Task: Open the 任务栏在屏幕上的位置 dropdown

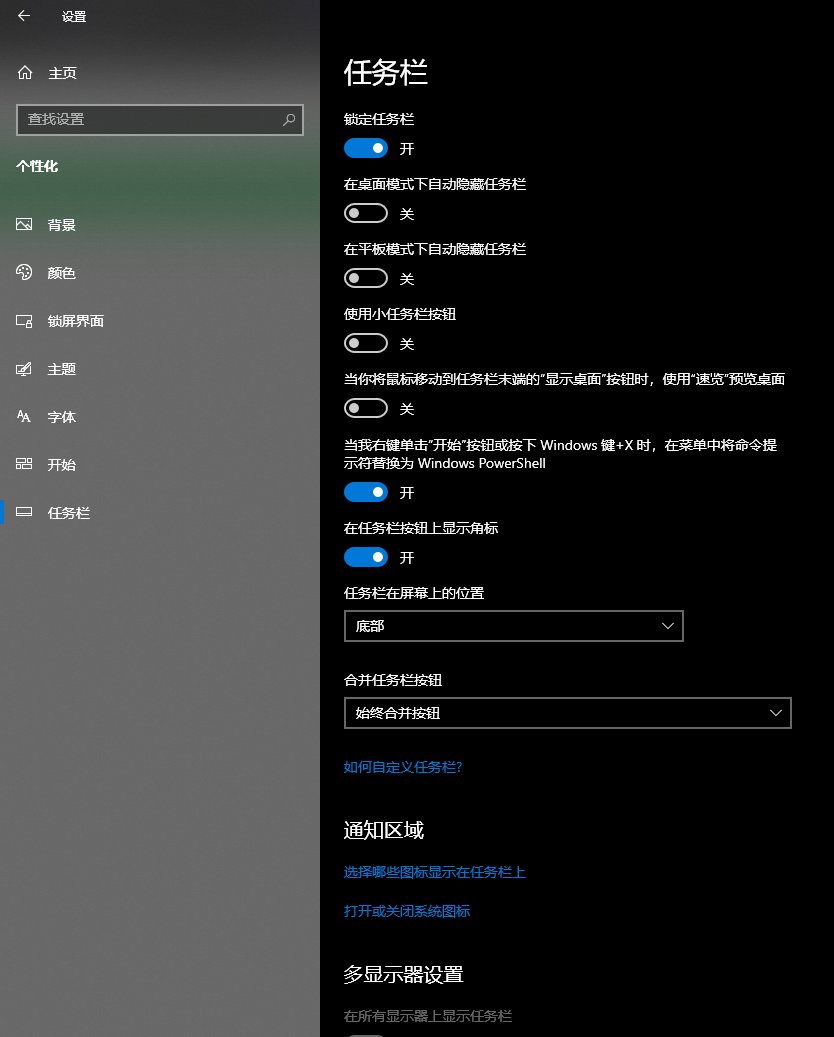Action: point(513,625)
